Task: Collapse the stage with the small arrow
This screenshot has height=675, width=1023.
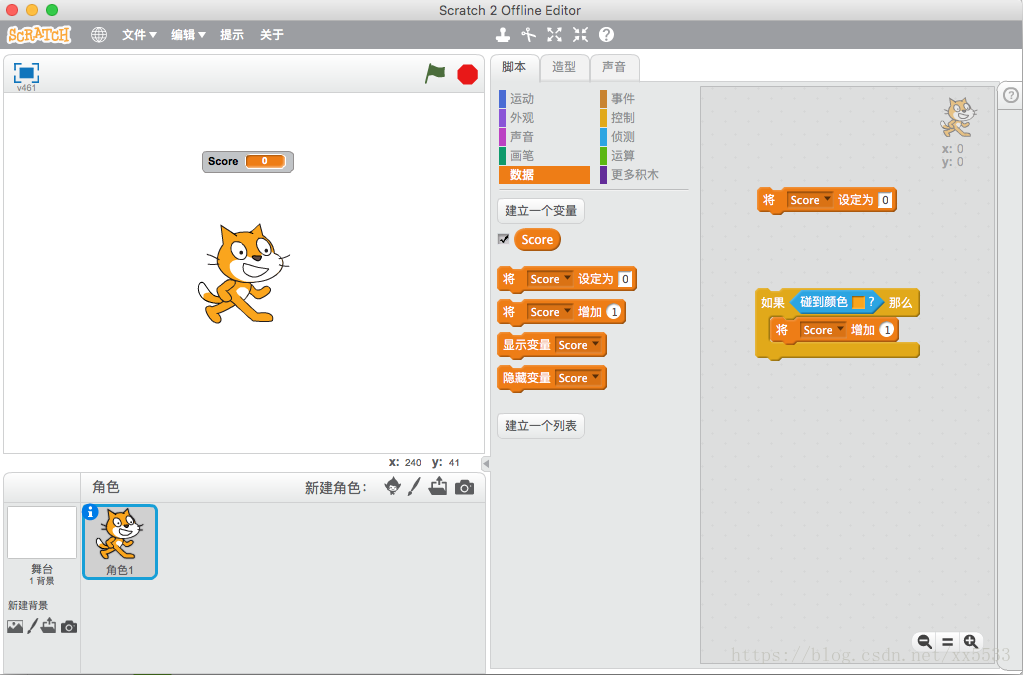Action: 485,463
